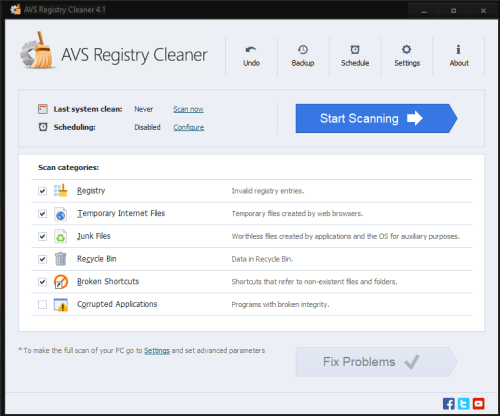This screenshot has height=416, width=500.
Task: Open the Settings link in footnote
Action: [157, 351]
